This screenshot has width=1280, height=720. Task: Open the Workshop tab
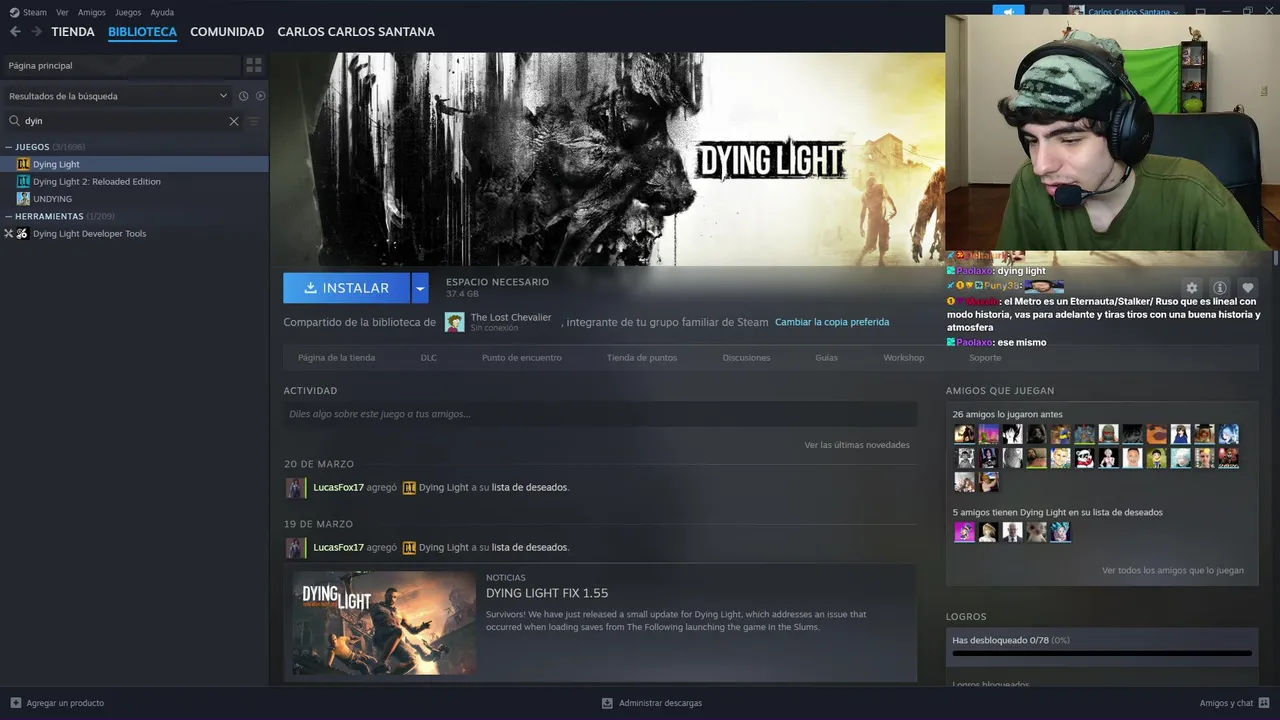[903, 357]
